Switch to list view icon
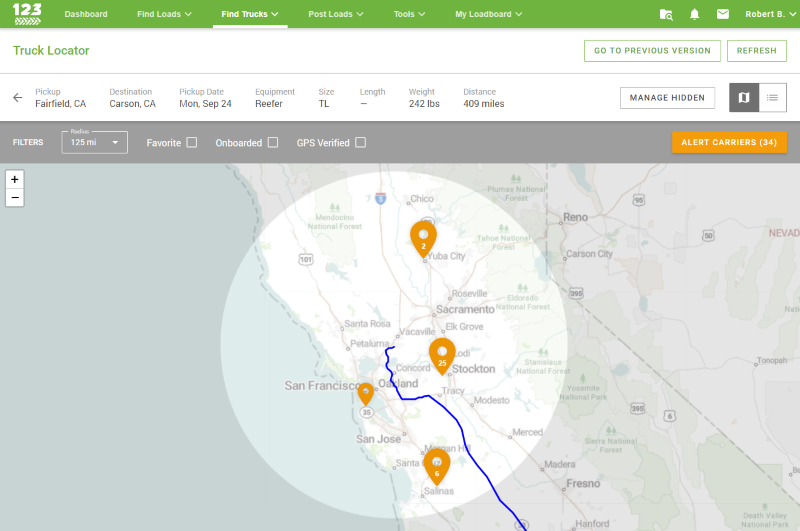The height and width of the screenshot is (531, 800). [x=772, y=97]
